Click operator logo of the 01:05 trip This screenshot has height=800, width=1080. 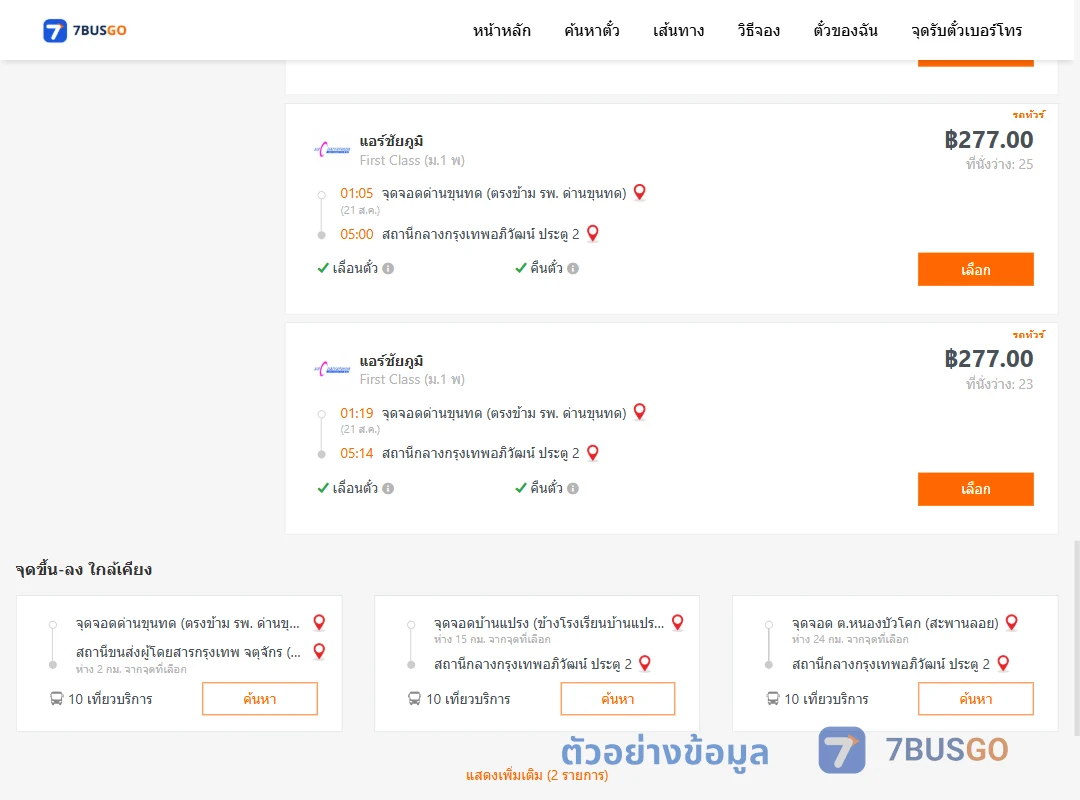pyautogui.click(x=332, y=149)
